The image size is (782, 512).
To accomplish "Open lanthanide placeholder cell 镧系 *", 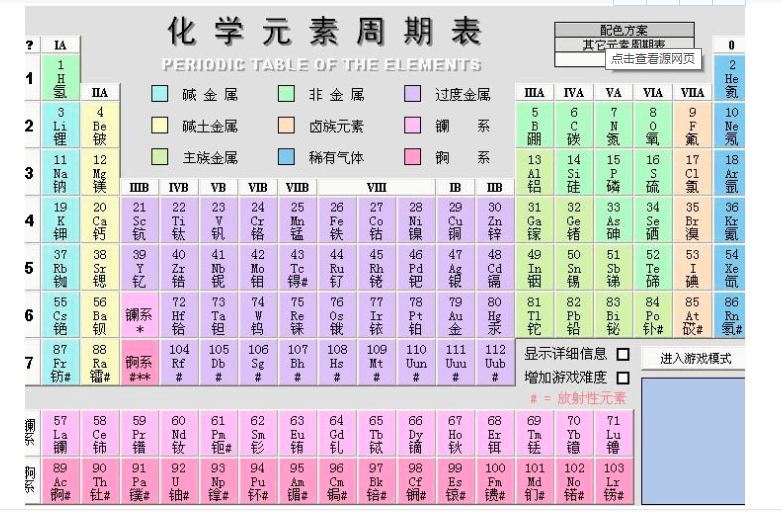I will [139, 315].
